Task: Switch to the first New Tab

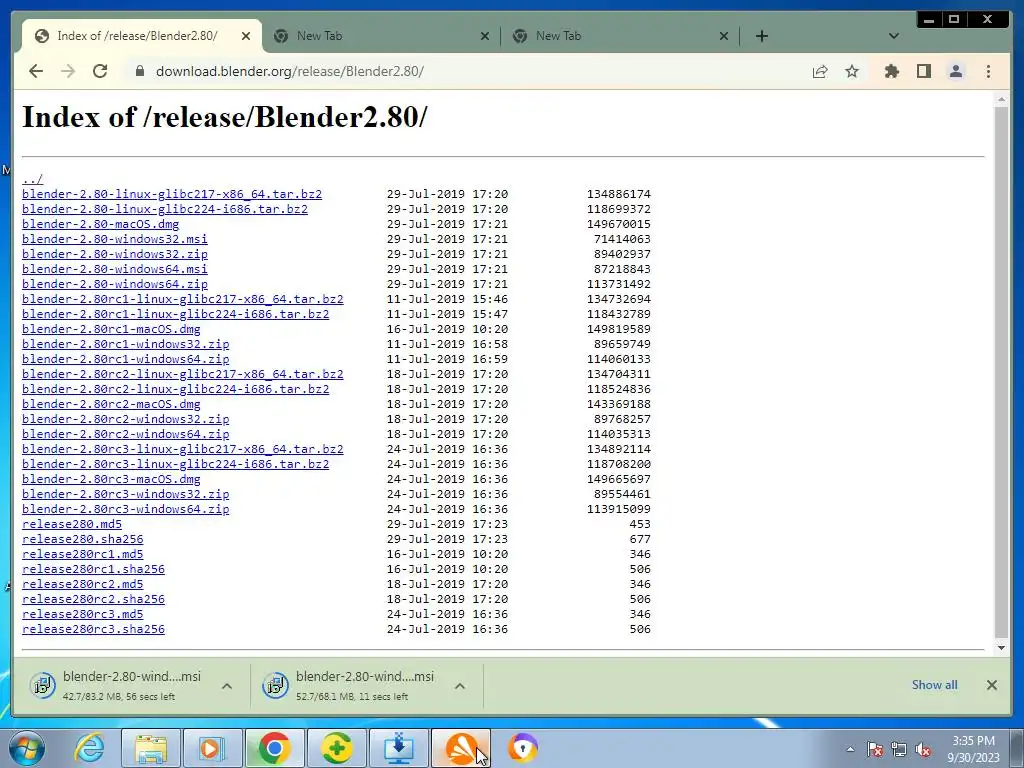Action: click(x=381, y=36)
